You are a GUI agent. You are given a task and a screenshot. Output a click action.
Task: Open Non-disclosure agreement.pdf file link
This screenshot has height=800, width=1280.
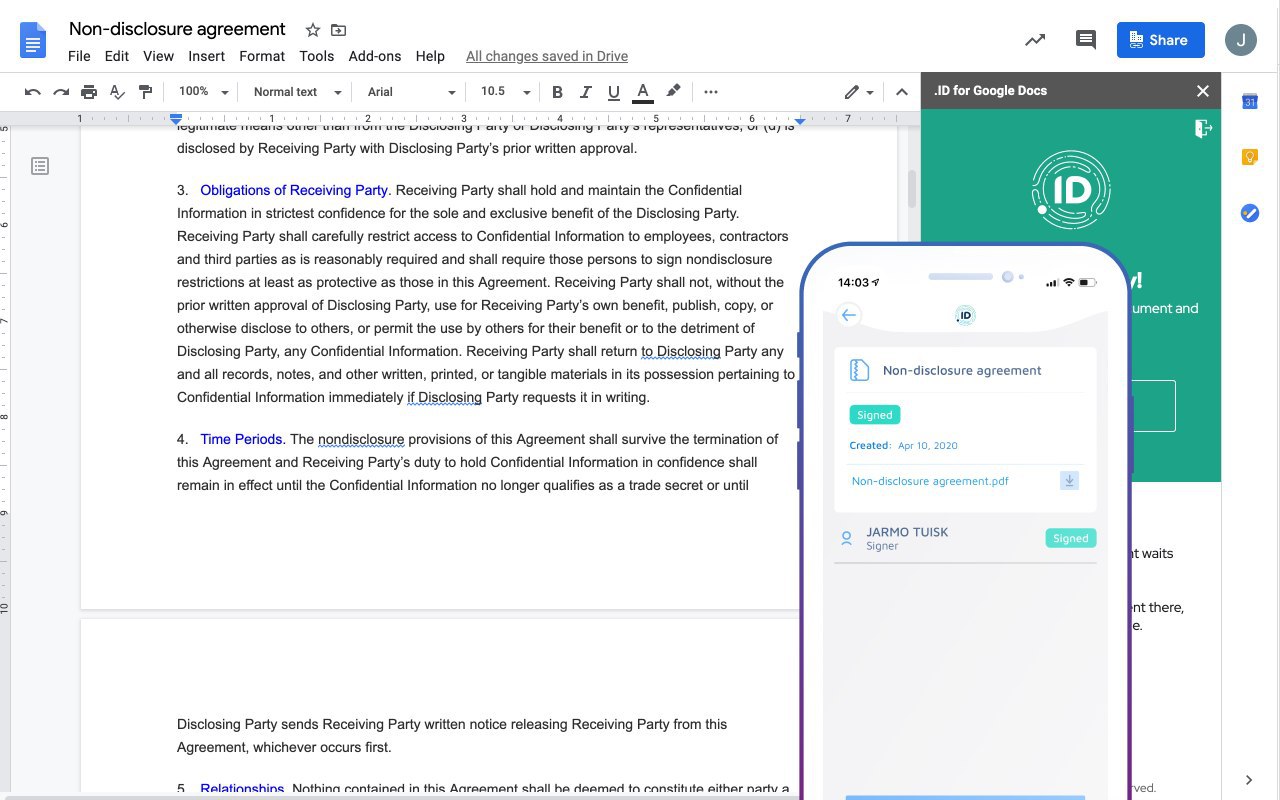(x=930, y=481)
